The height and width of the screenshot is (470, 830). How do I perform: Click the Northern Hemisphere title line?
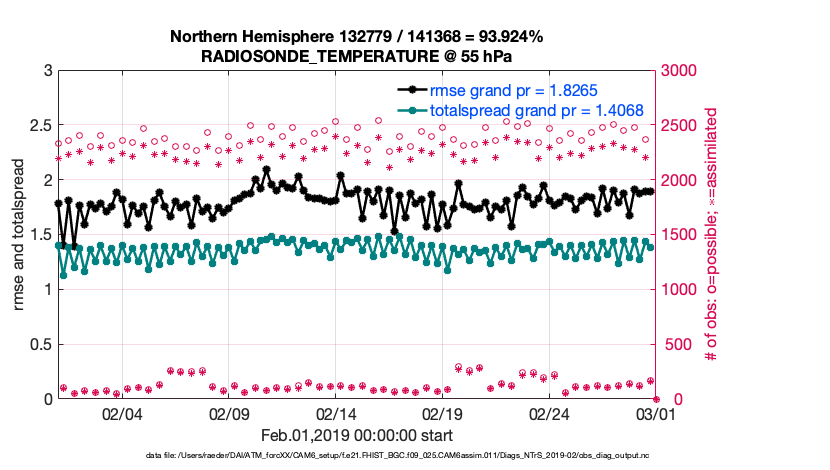tap(356, 37)
